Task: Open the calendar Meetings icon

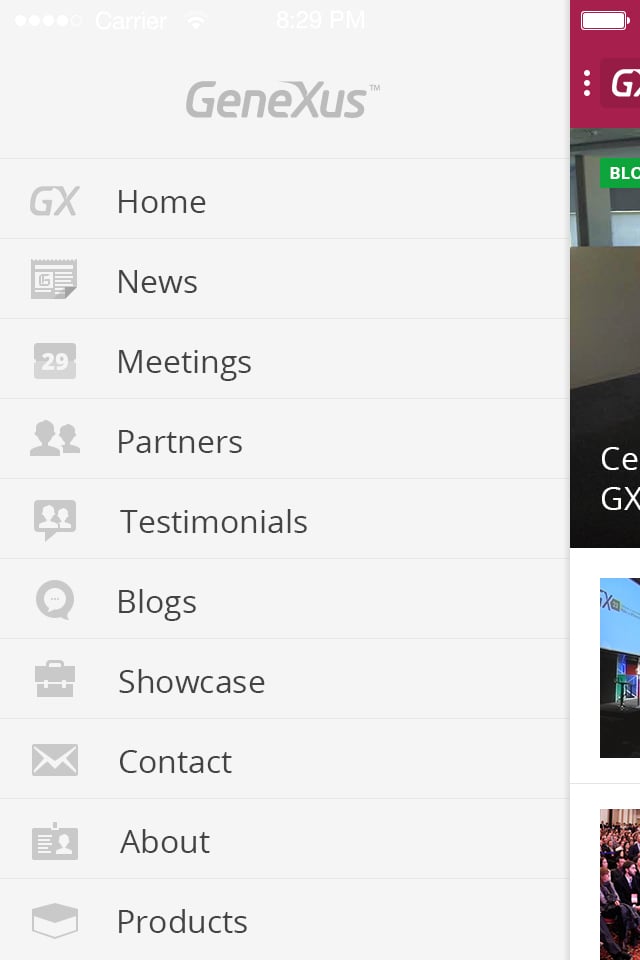Action: [x=55, y=361]
